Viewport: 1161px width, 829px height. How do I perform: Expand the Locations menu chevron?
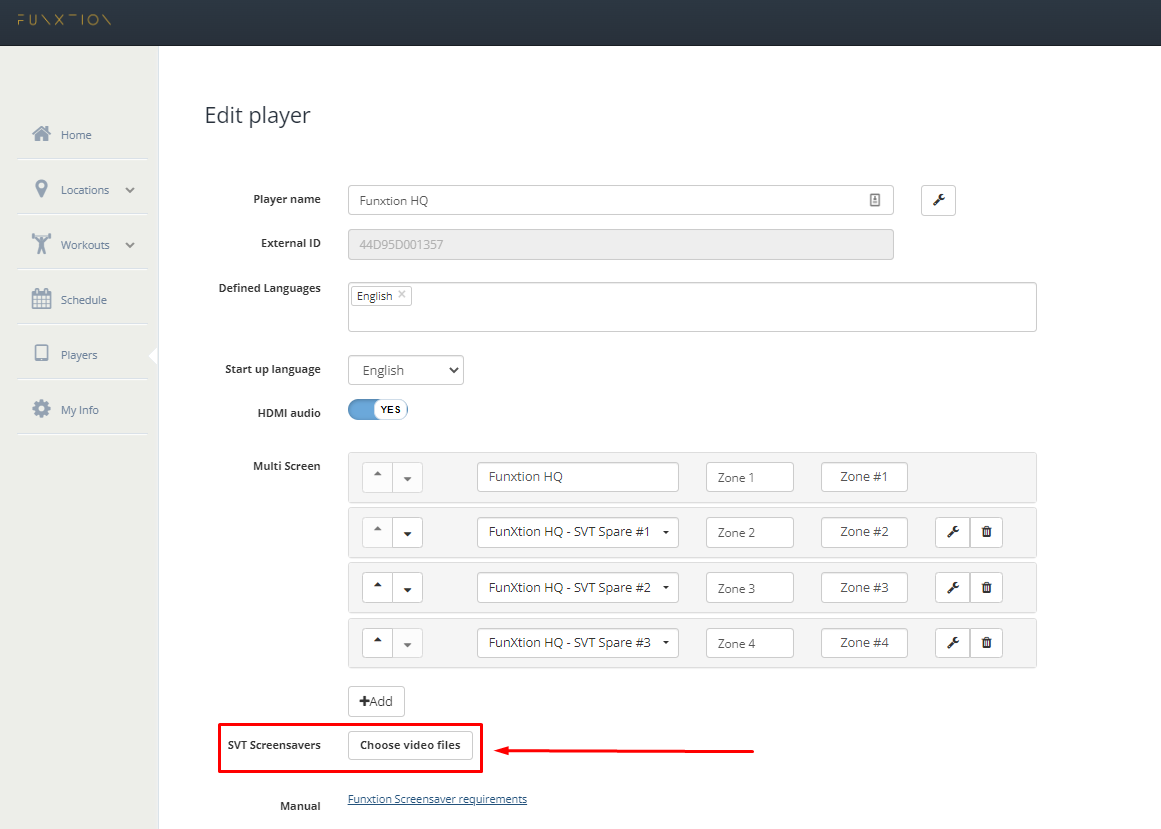(x=130, y=190)
